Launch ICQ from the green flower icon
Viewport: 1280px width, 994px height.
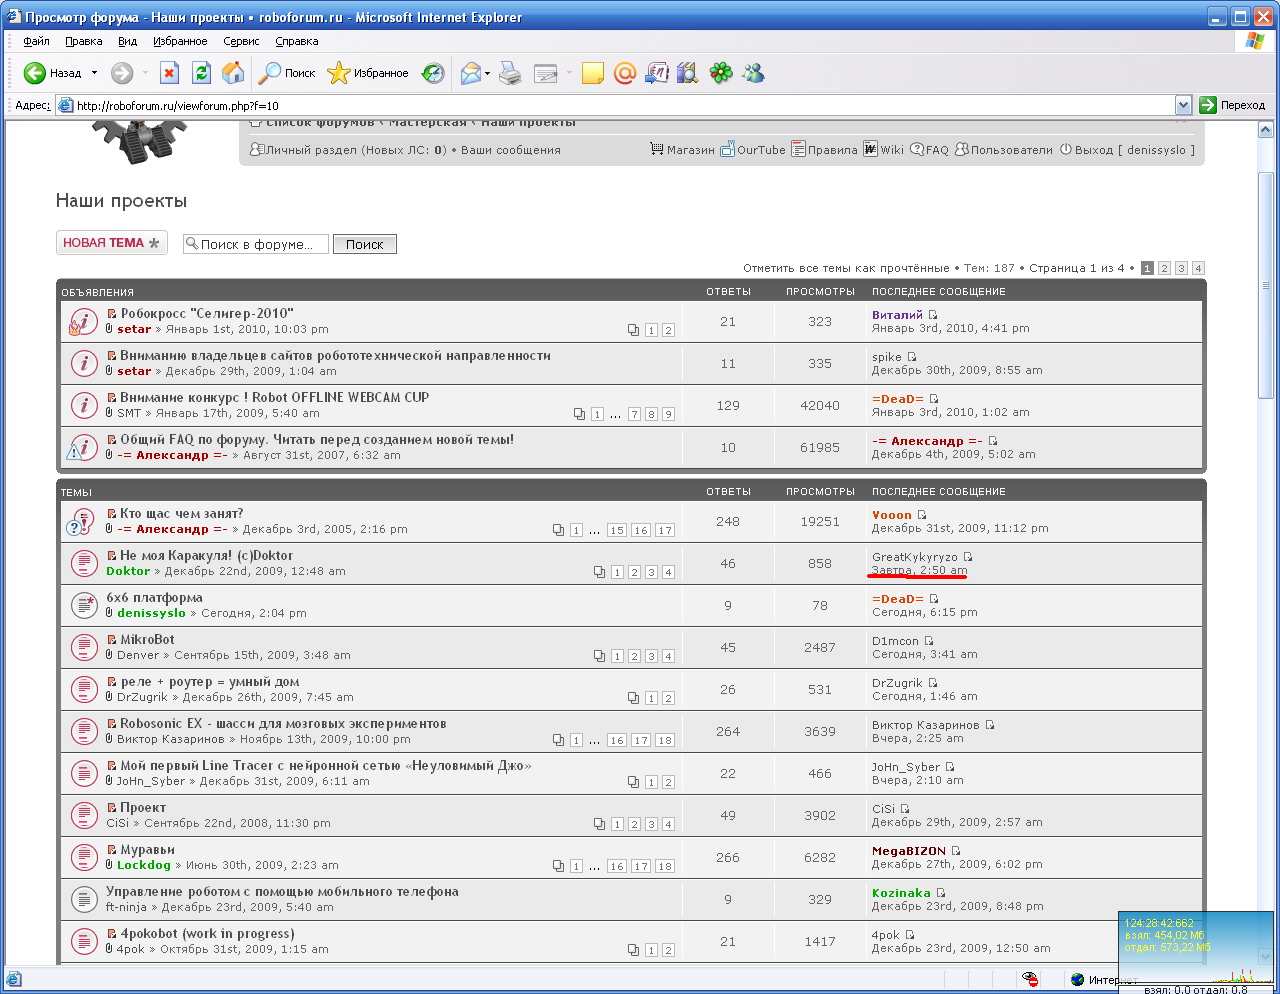[721, 73]
